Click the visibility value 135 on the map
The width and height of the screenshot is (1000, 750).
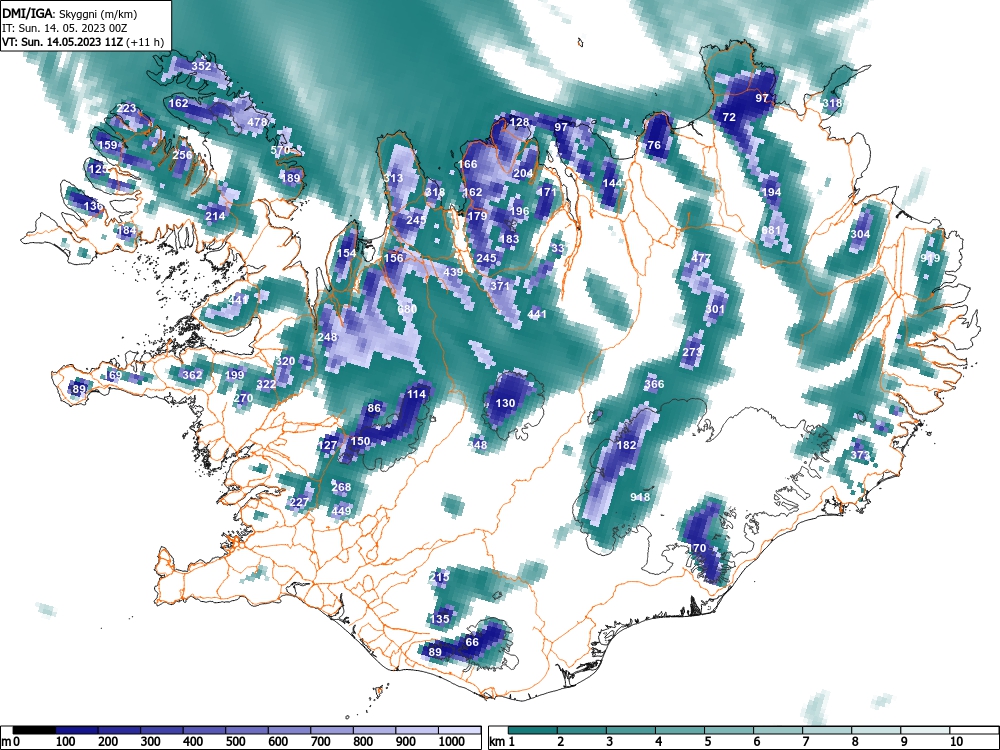click(x=439, y=619)
